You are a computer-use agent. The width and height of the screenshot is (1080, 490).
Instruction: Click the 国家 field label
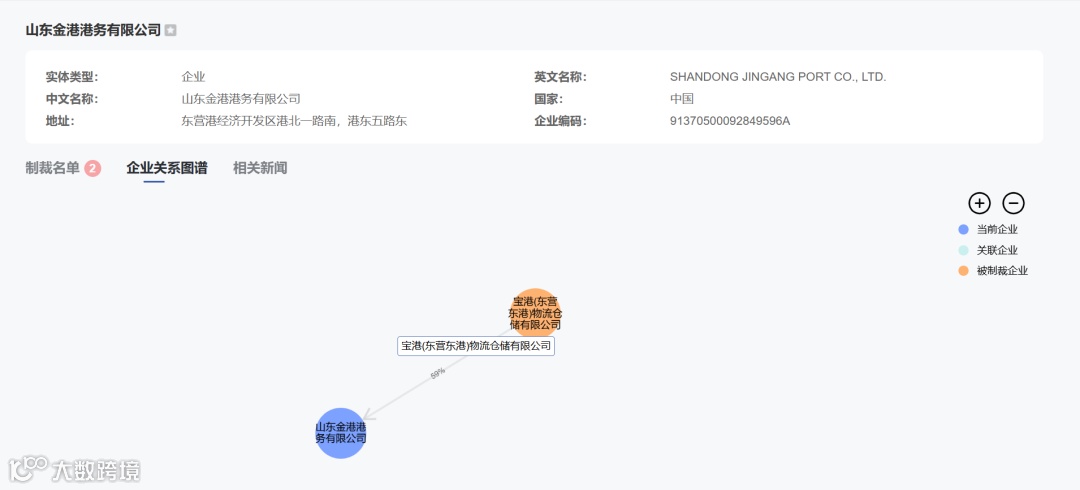(548, 99)
